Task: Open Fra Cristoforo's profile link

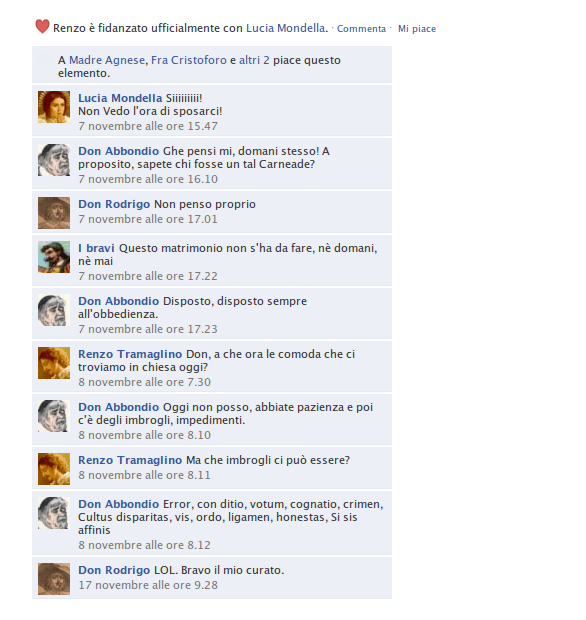Action: pos(189,60)
